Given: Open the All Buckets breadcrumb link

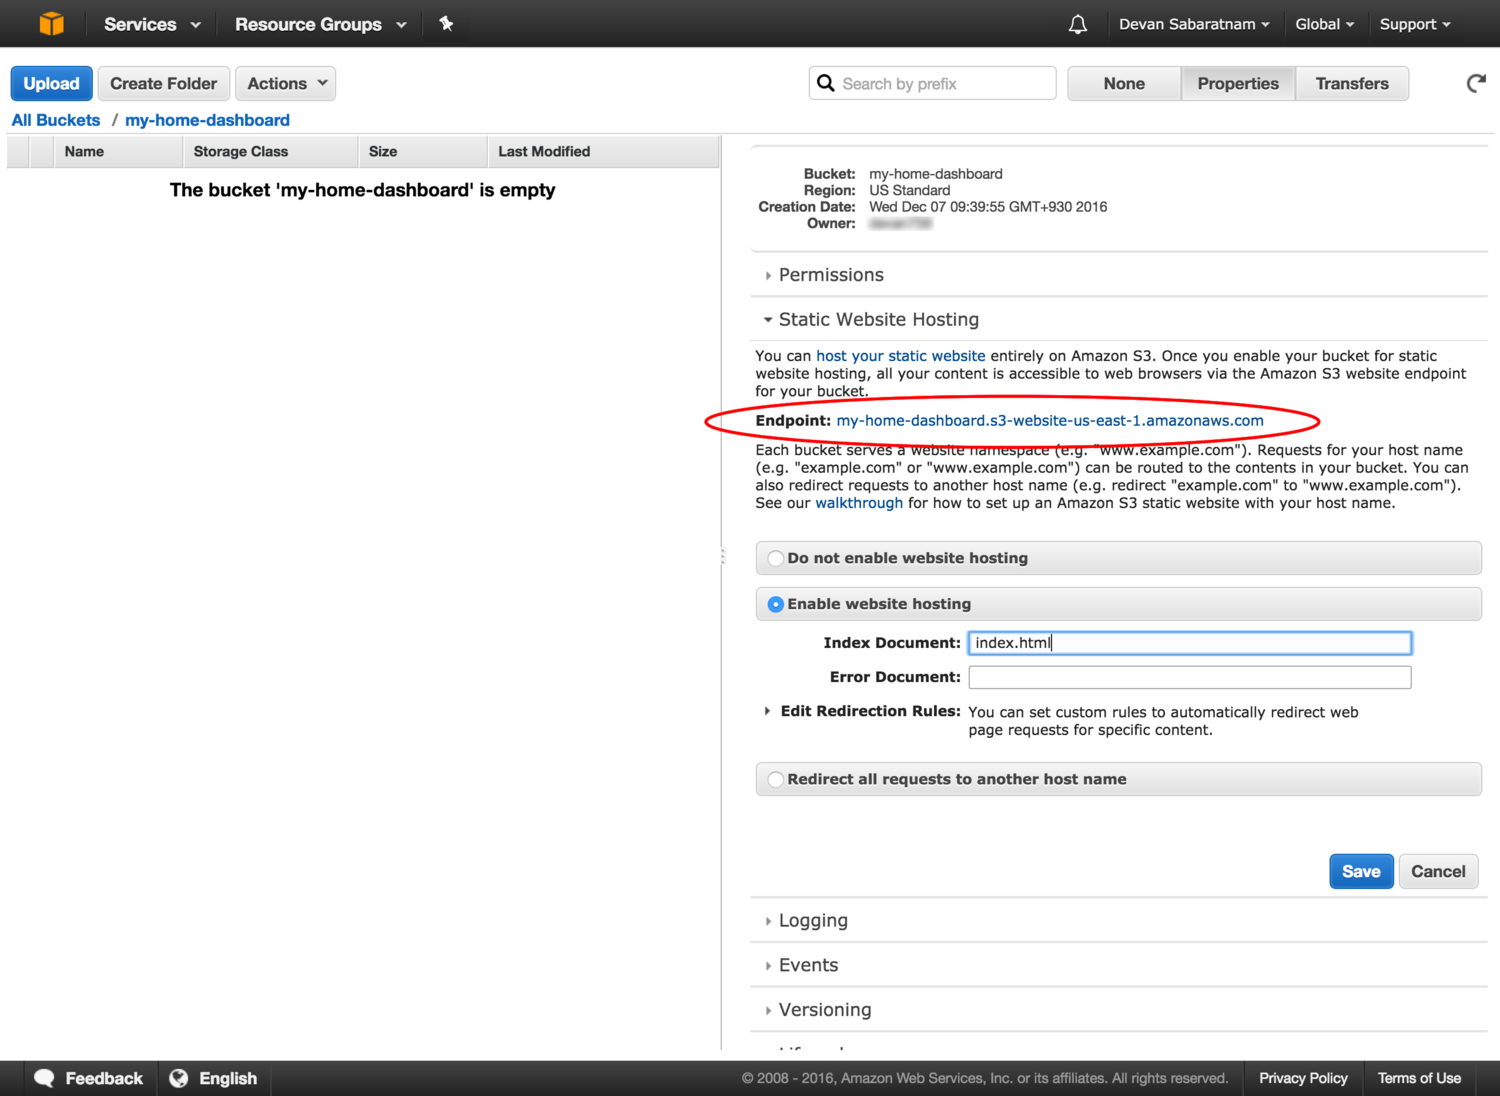Looking at the screenshot, I should [x=56, y=120].
